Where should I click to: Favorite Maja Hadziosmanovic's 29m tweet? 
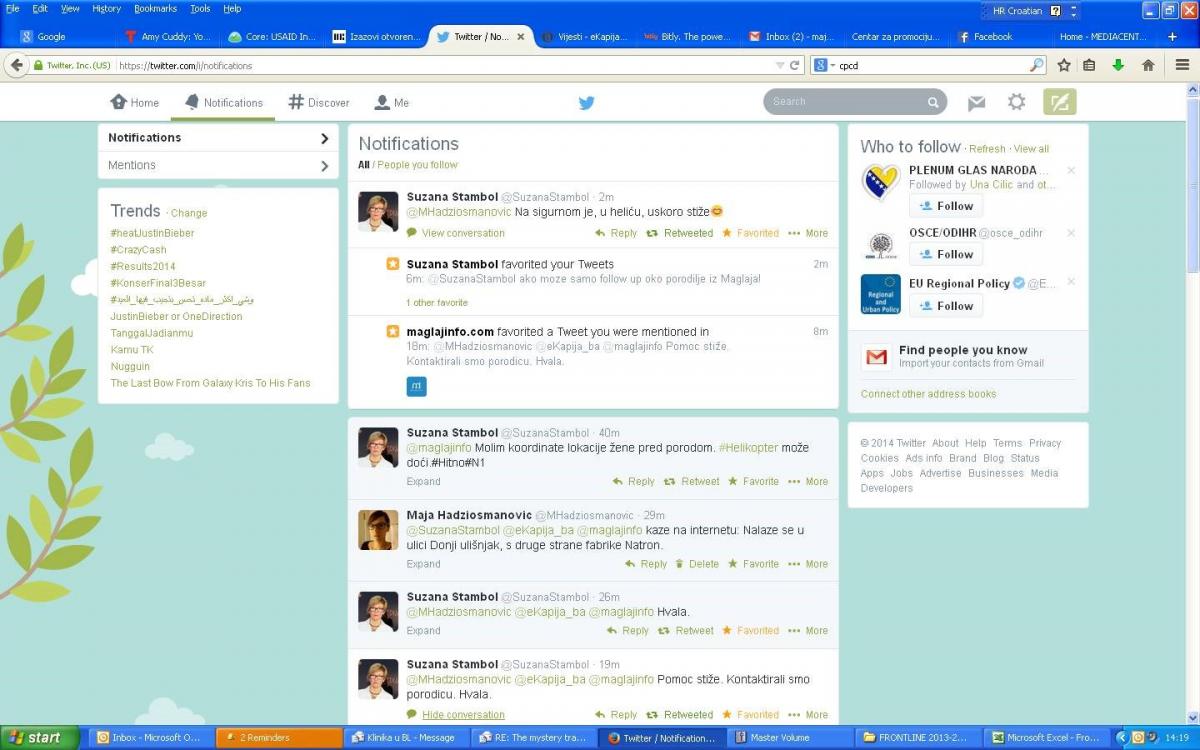coord(753,564)
